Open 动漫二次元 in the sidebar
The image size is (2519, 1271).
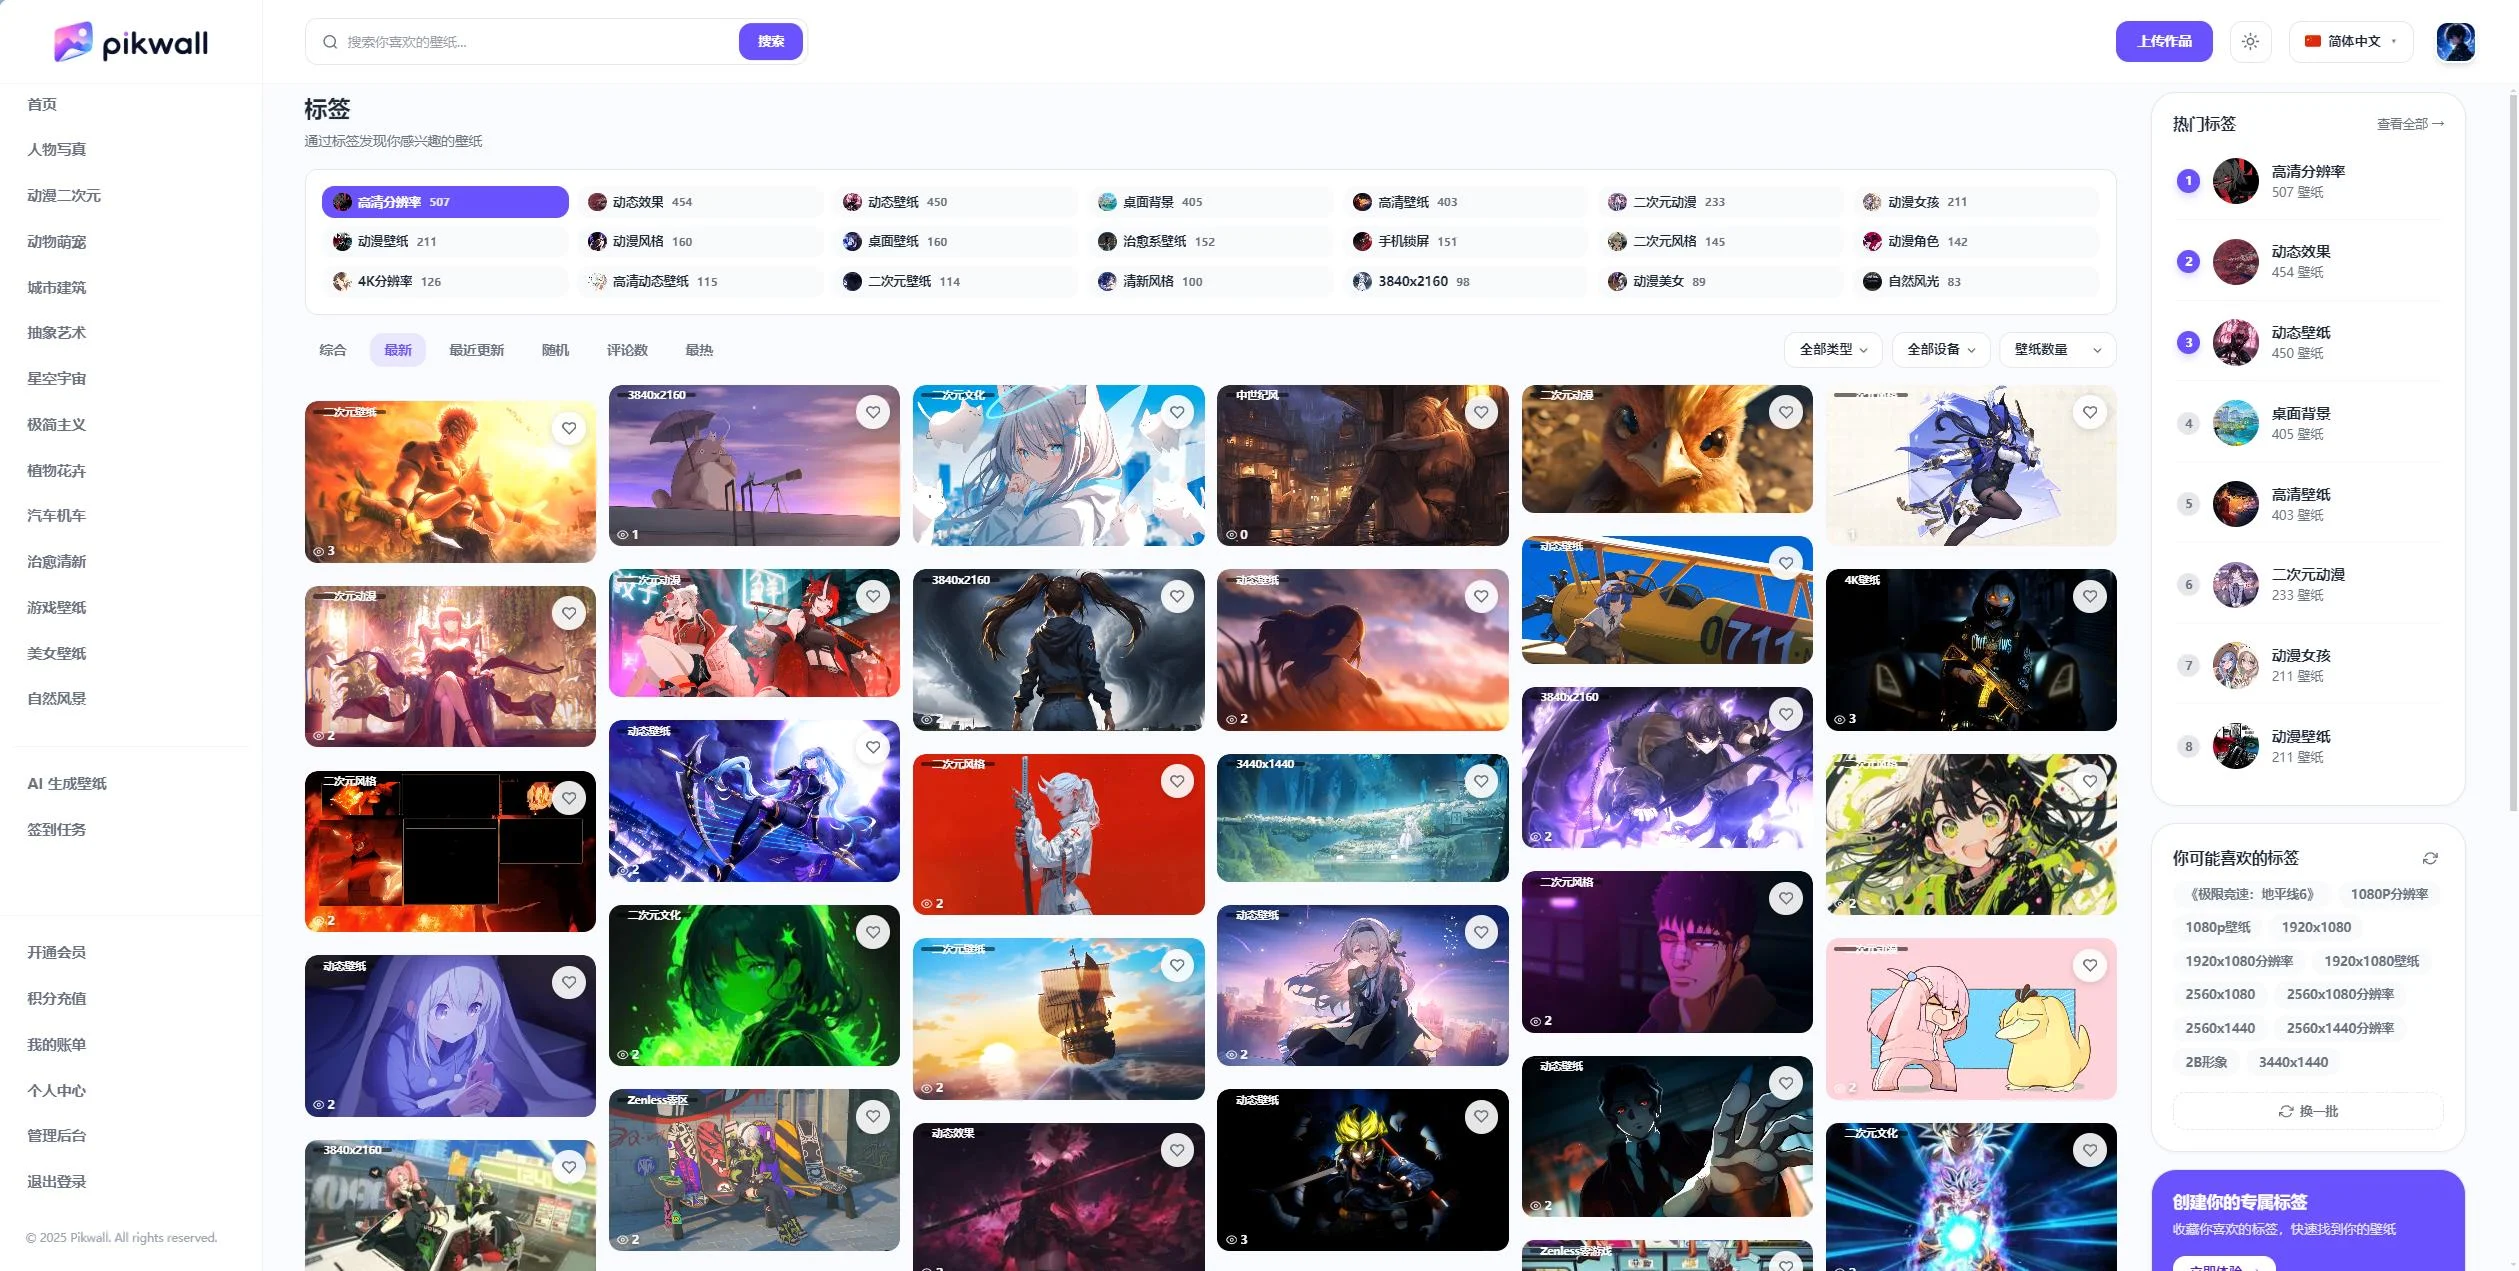[64, 196]
